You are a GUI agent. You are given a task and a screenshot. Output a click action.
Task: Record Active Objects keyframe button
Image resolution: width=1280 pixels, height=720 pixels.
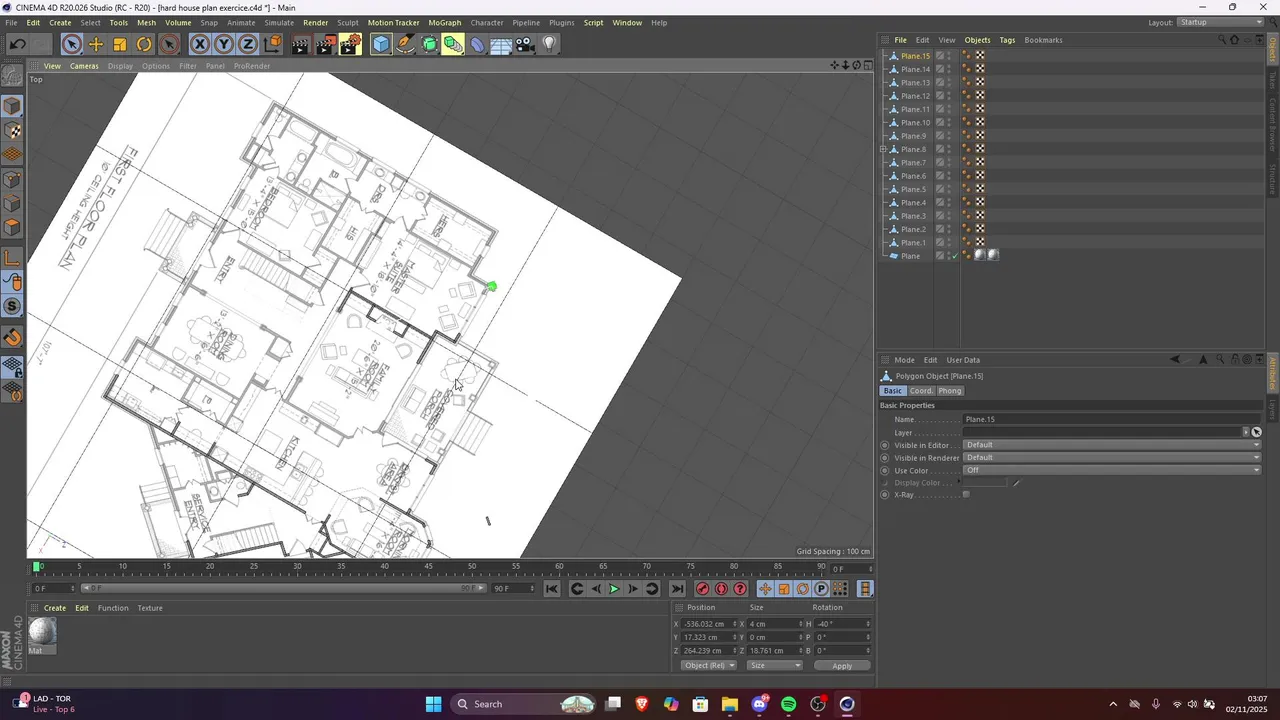coord(702,589)
